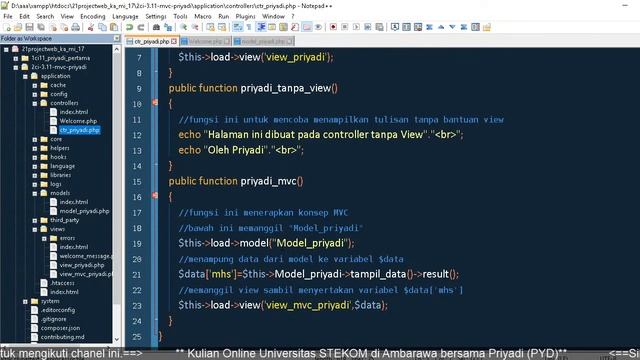Open Find dialog via binoculars icon
This screenshot has width=640, height=360.
coord(156,27)
